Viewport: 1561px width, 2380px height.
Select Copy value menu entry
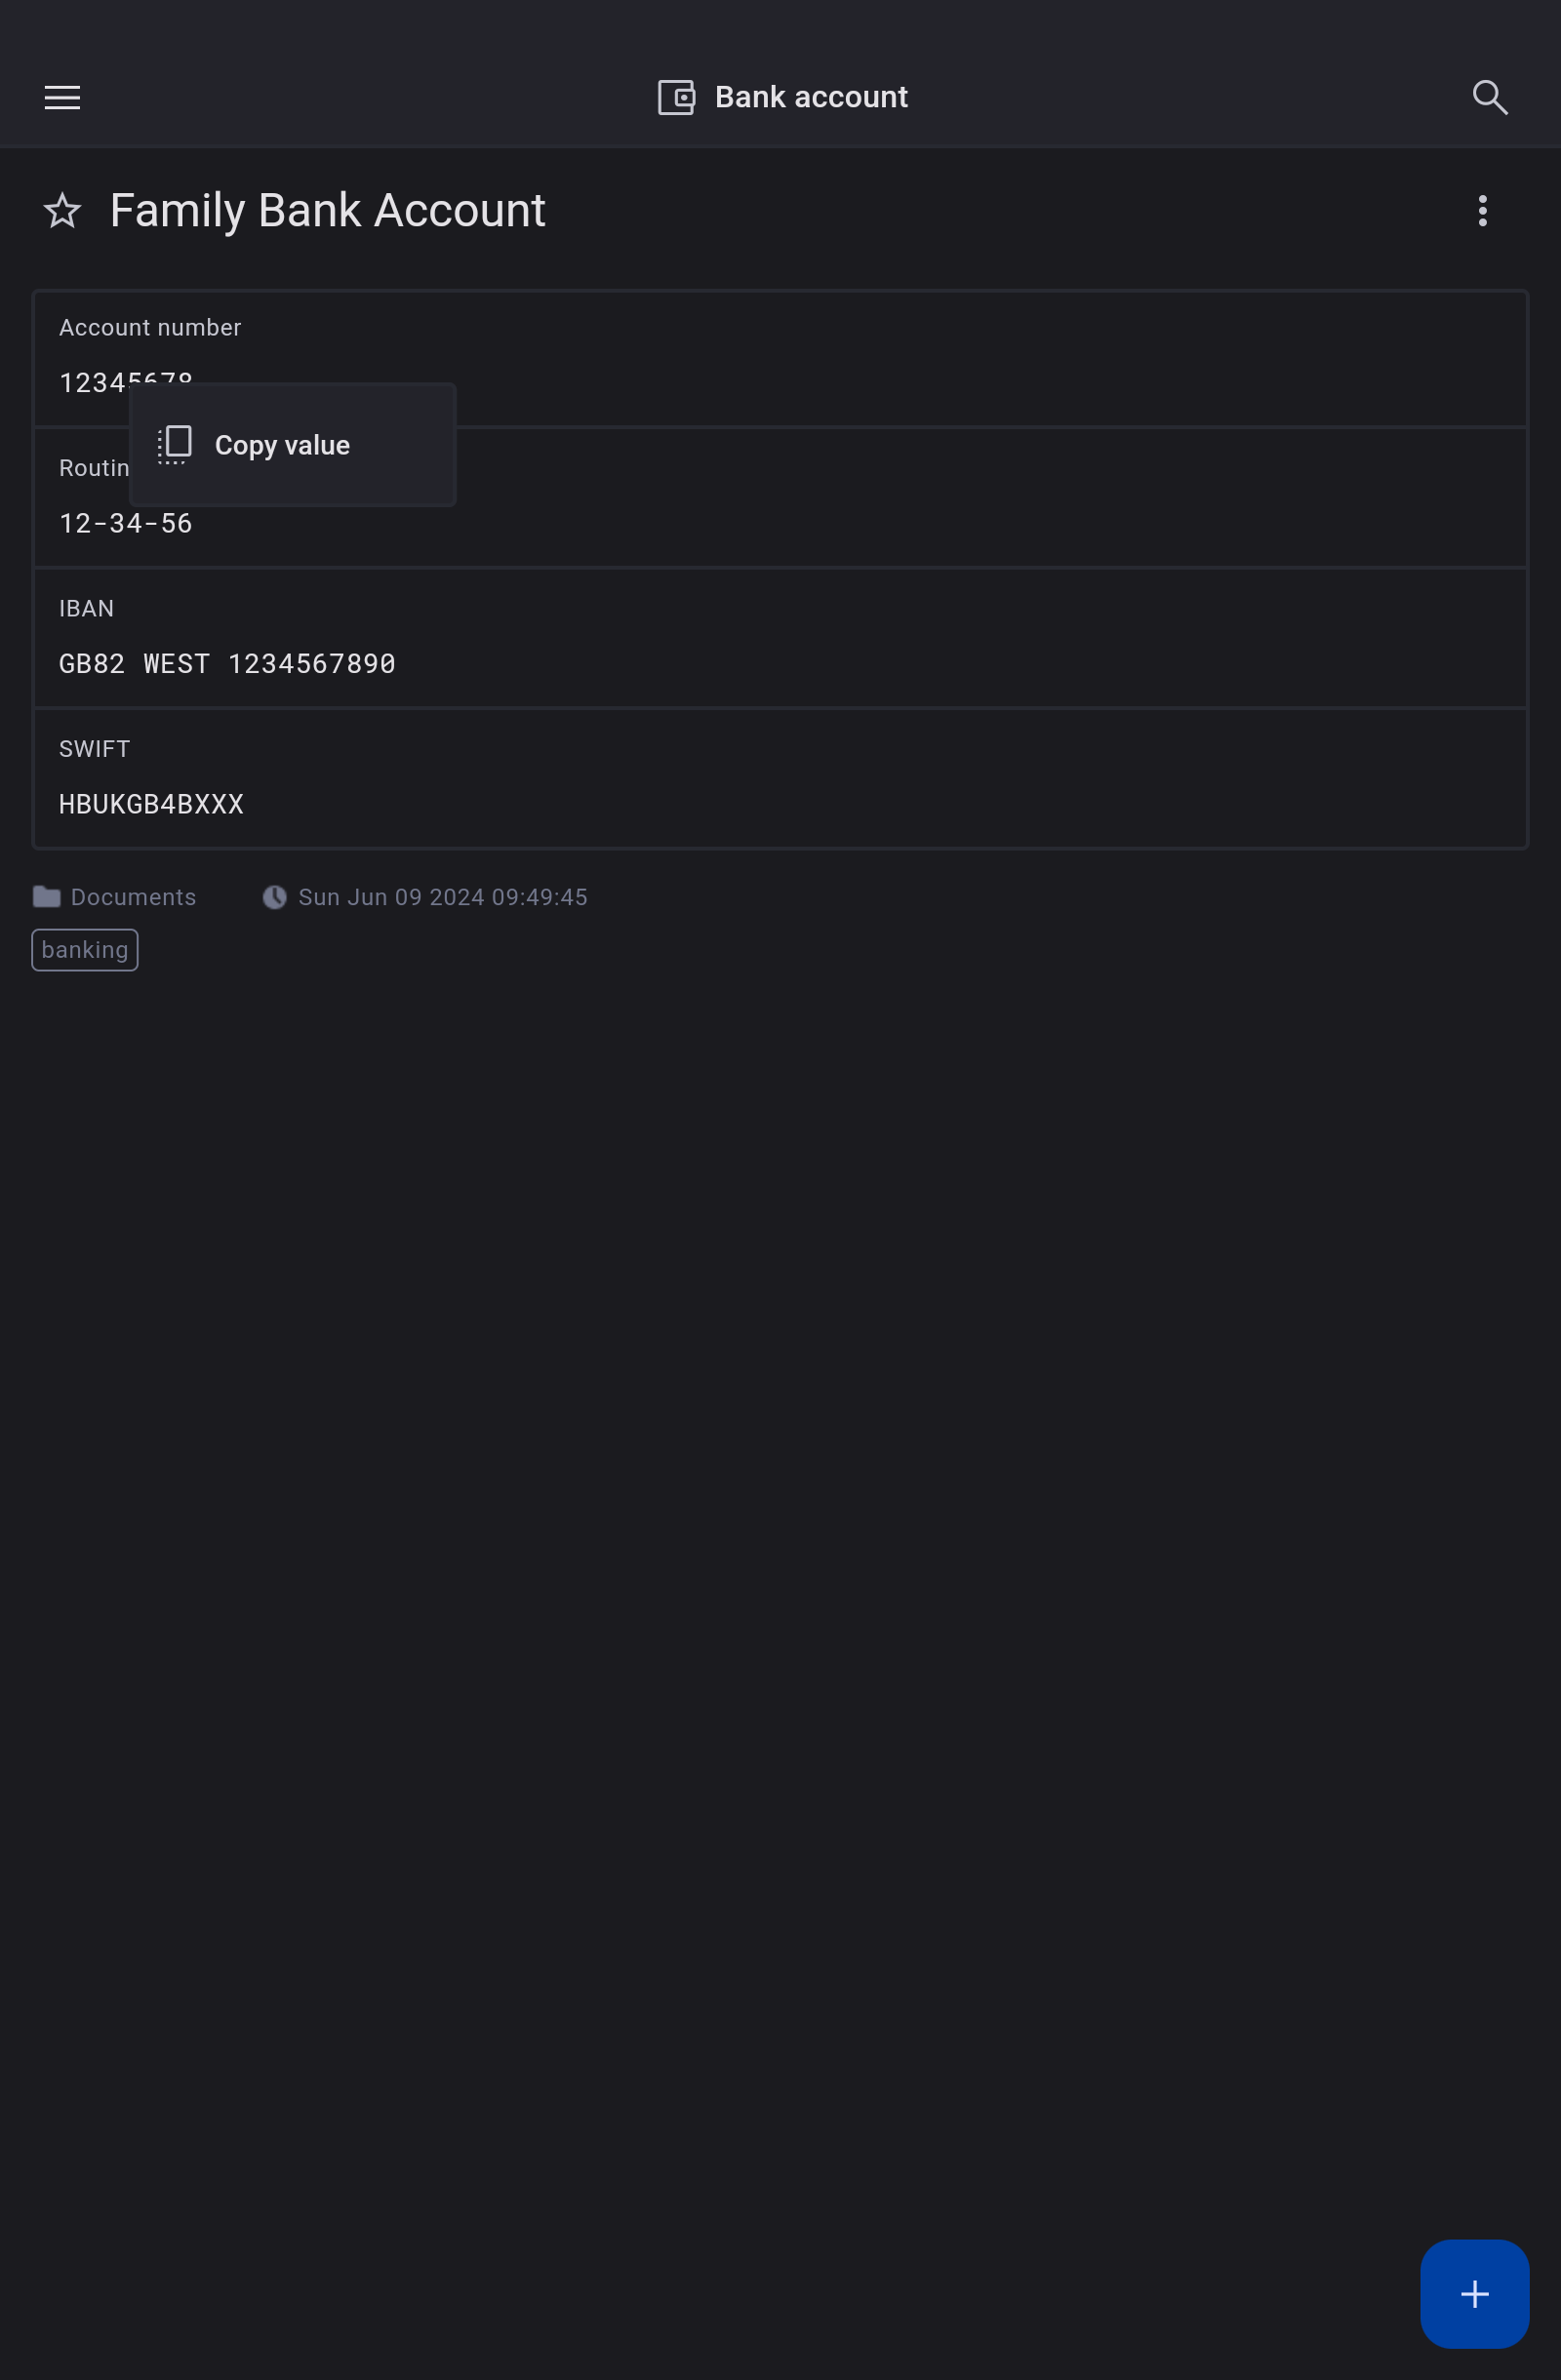point(282,445)
